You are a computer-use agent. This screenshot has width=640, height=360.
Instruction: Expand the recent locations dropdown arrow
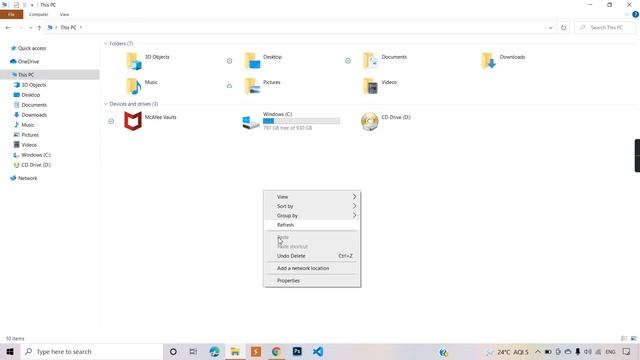[31, 27]
